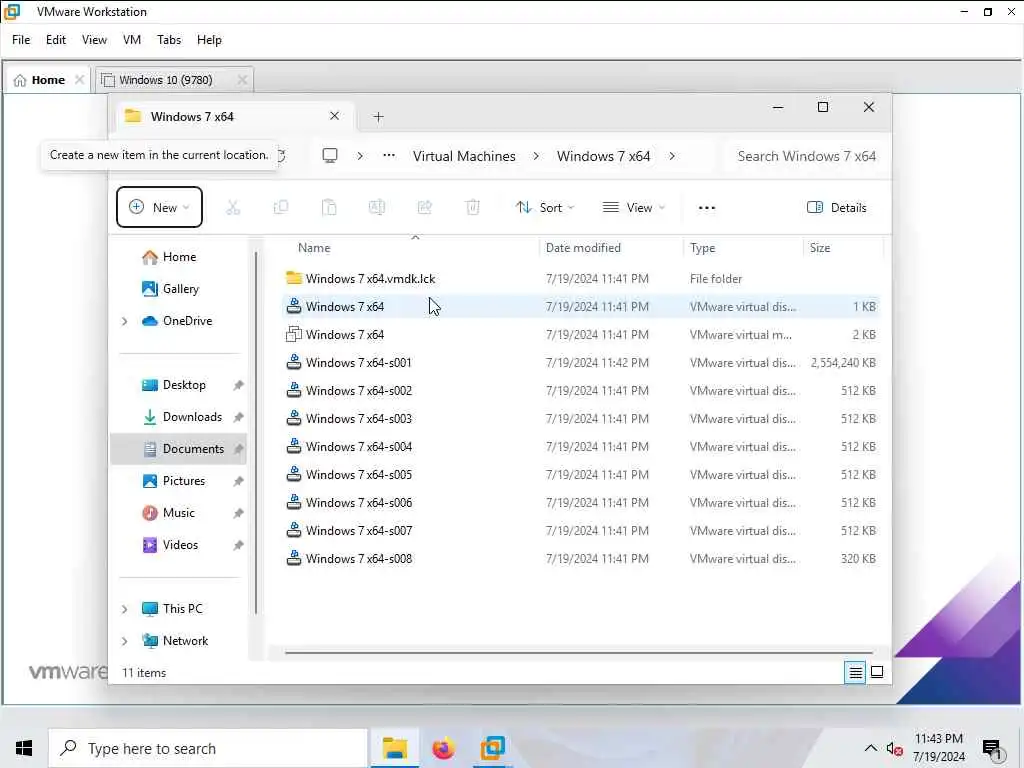1024x768 pixels.
Task: Open Gallery in navigation pane
Action: (x=170, y=289)
